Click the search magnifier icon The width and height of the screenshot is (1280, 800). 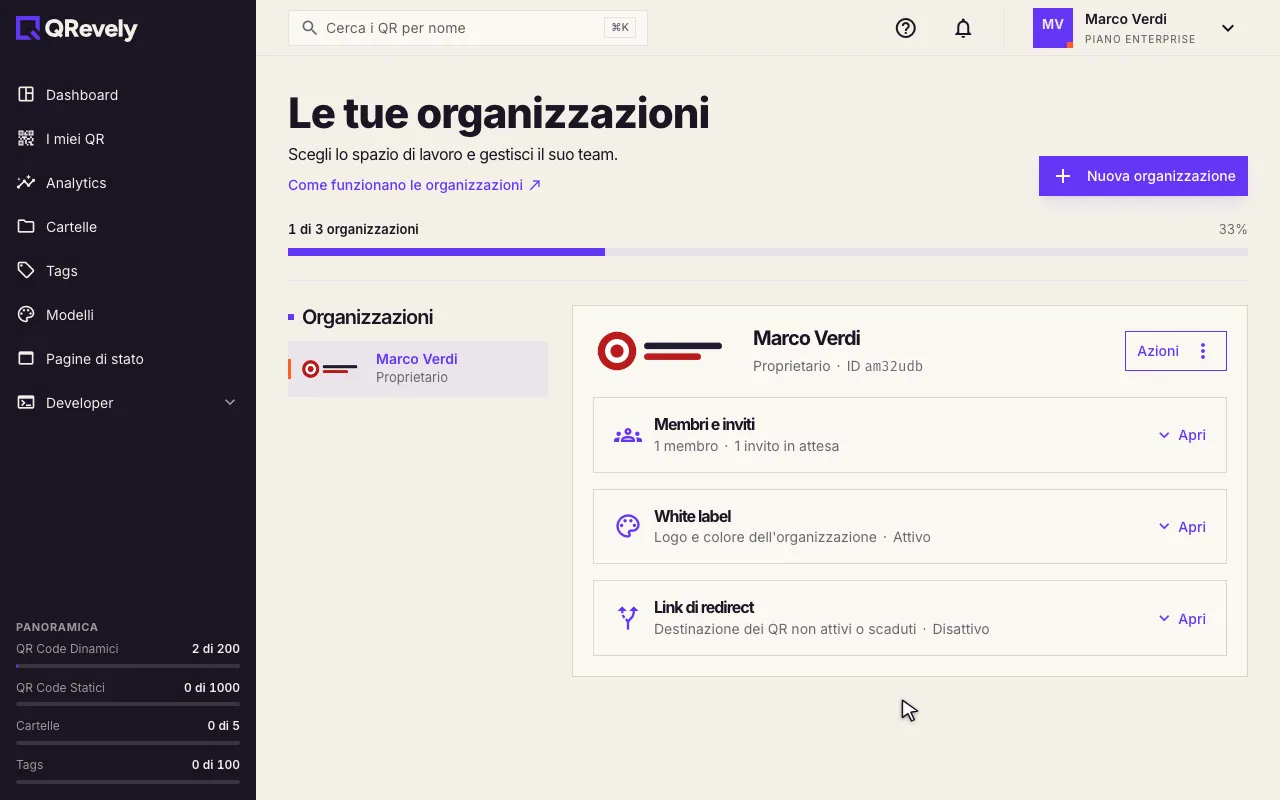(310, 28)
